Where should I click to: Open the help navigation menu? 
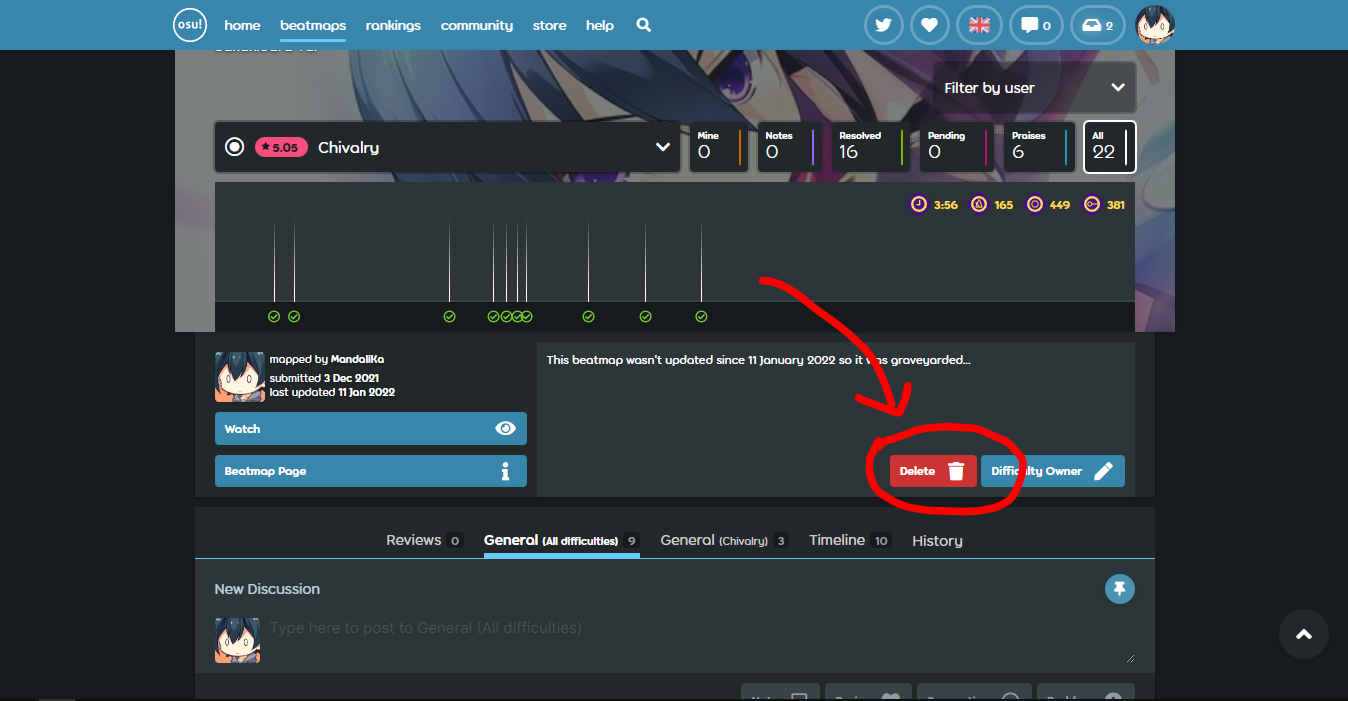coord(600,25)
